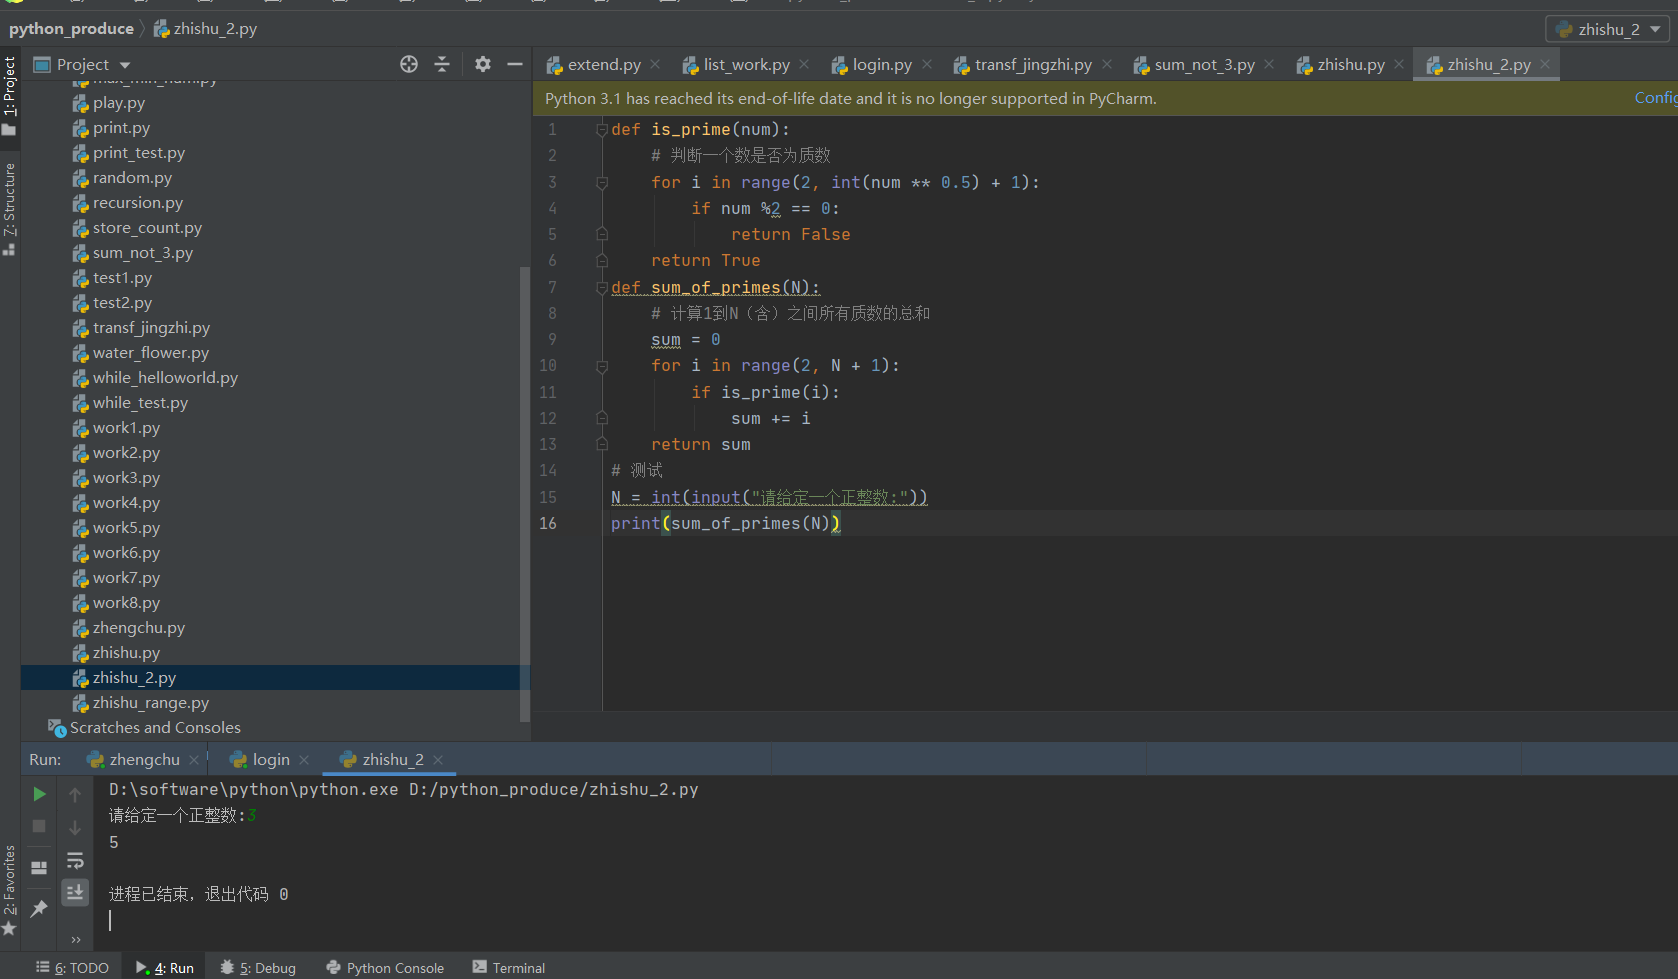The image size is (1678, 979).
Task: Switch to the login.py editor tab
Action: pyautogui.click(x=872, y=65)
